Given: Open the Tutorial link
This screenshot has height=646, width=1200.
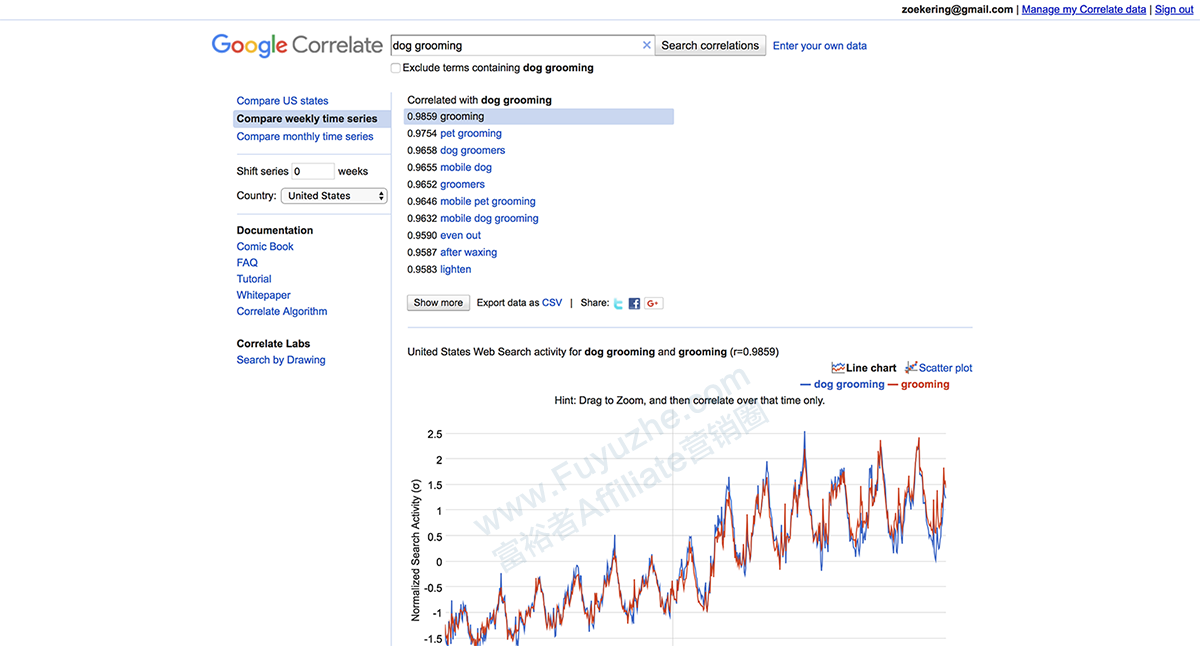Looking at the screenshot, I should (254, 279).
